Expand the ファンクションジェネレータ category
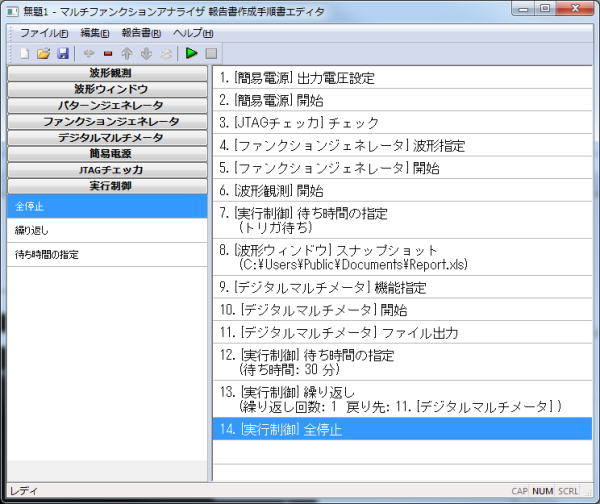Screen dimensions: 600x504 tap(107, 121)
